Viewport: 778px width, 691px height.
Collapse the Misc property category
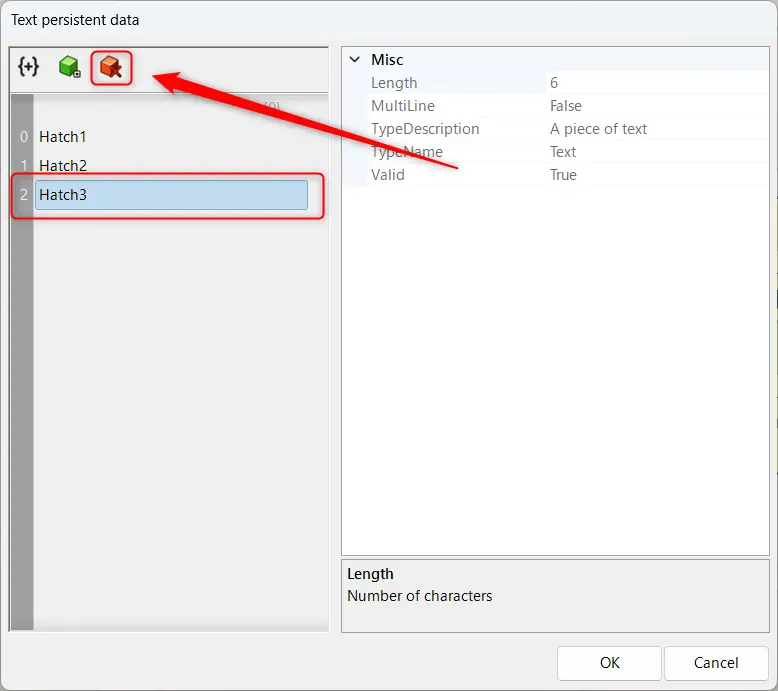(354, 60)
